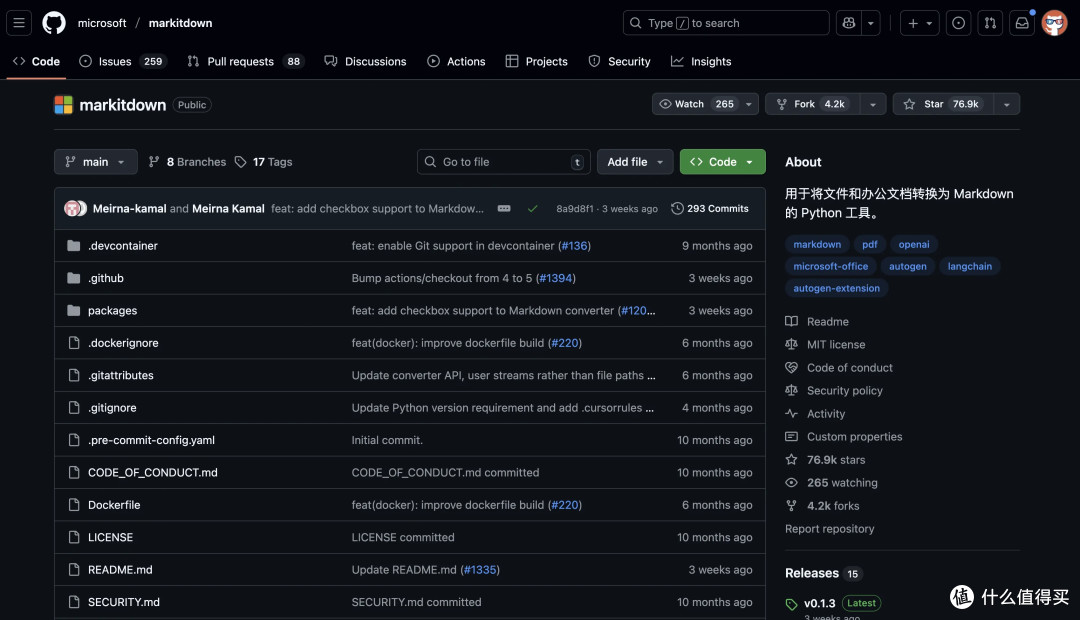Viewport: 1080px width, 620px height.
Task: Open the .devcontainer folder
Action: 123,246
